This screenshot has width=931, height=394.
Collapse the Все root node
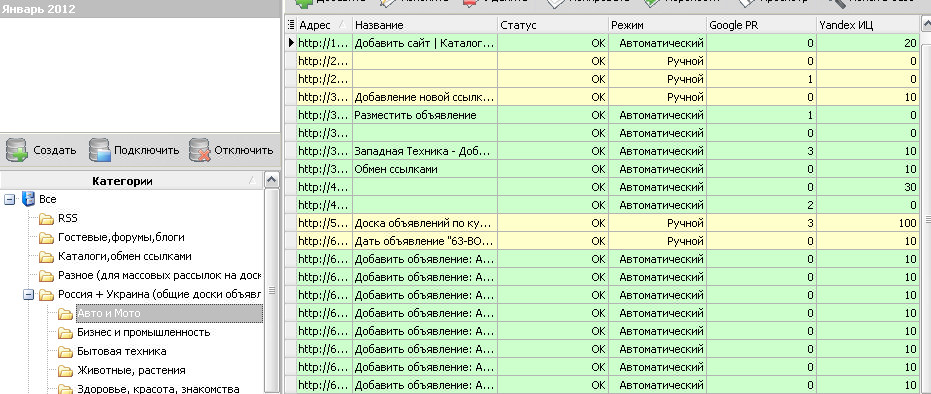point(9,199)
